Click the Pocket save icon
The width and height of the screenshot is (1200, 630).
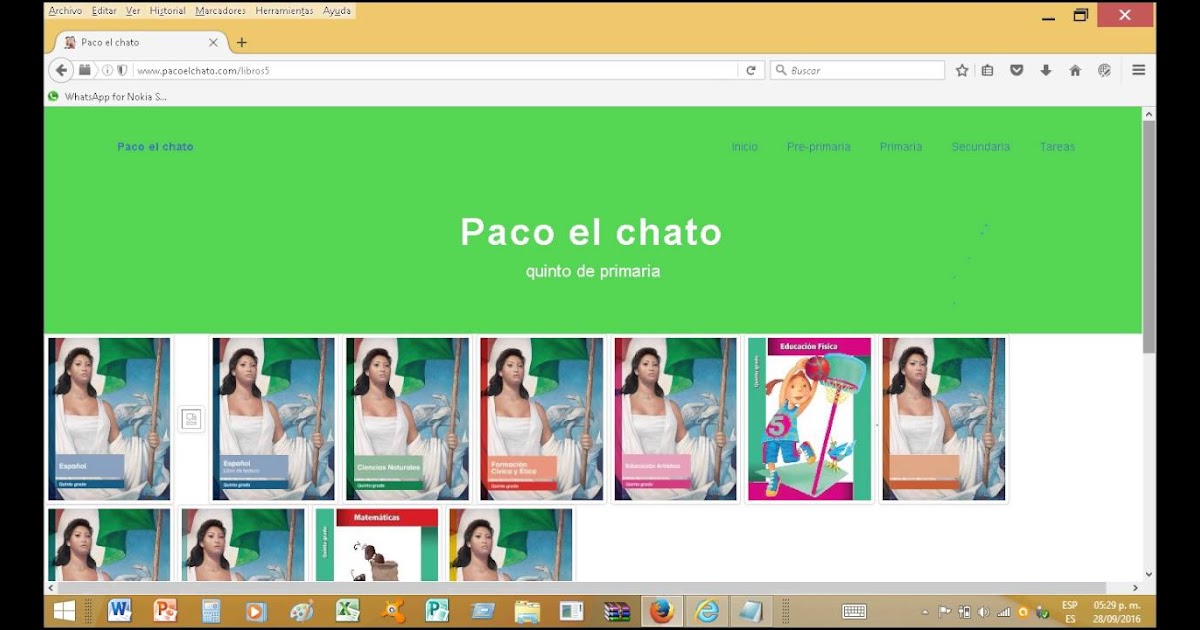(x=1016, y=70)
